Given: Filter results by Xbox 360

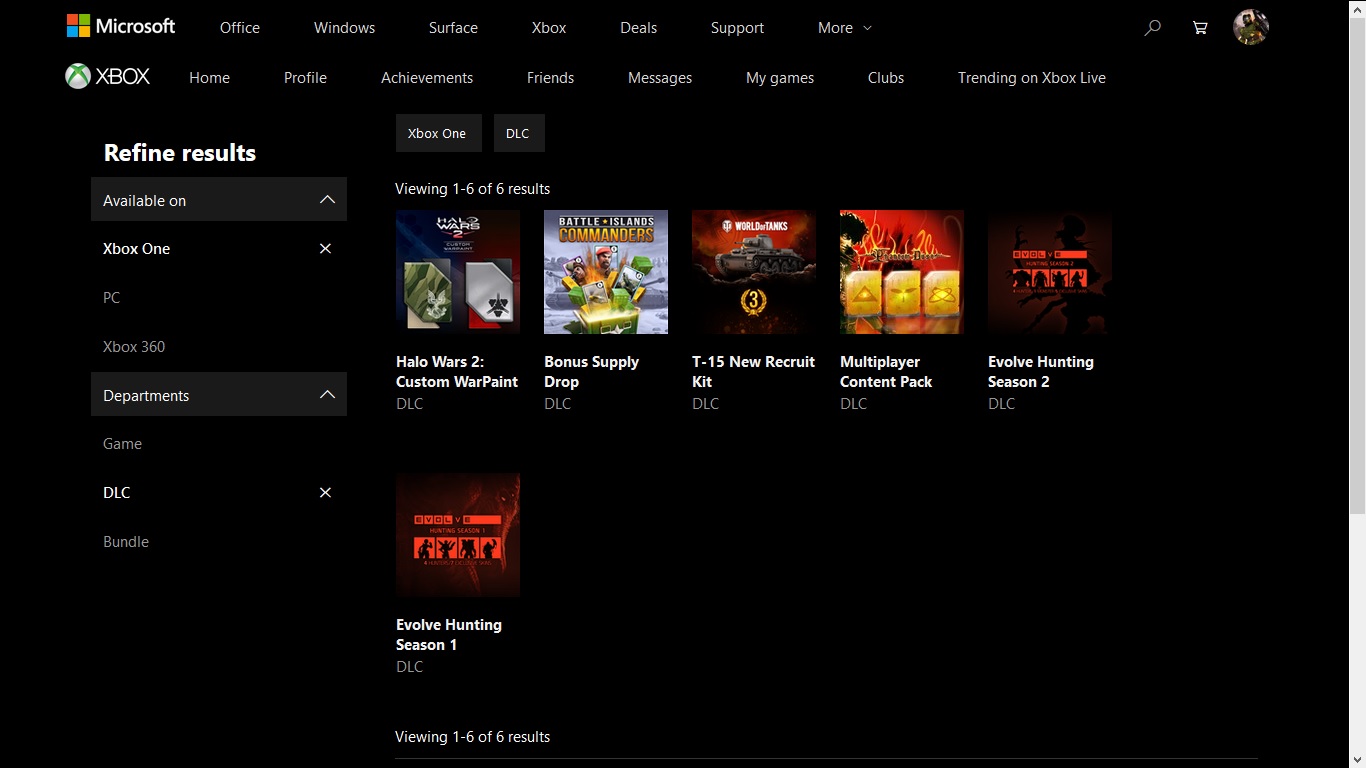Looking at the screenshot, I should [134, 347].
